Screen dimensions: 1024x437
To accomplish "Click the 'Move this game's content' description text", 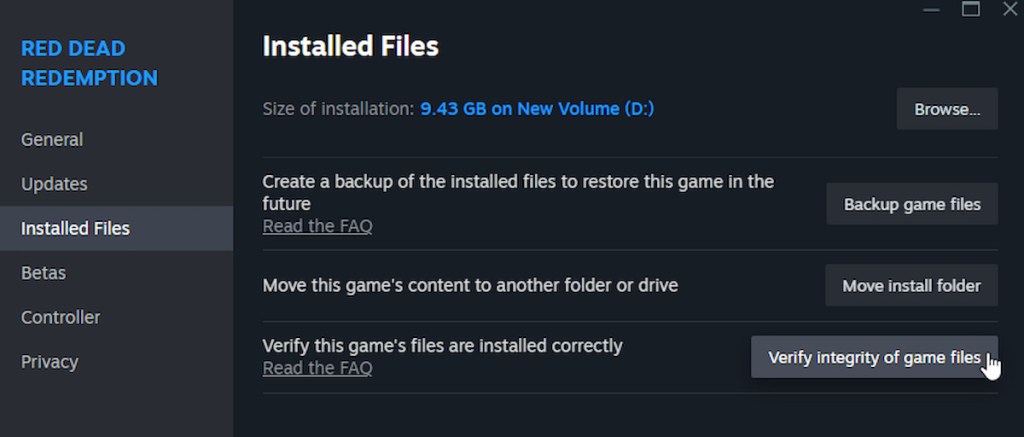I will [x=470, y=286].
